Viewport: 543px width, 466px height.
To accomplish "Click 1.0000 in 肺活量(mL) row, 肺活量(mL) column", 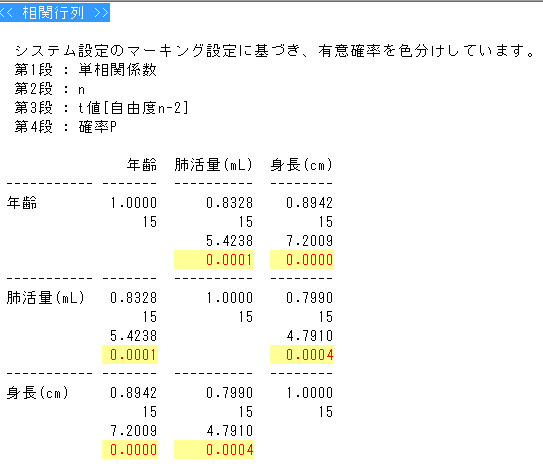I will [230, 298].
